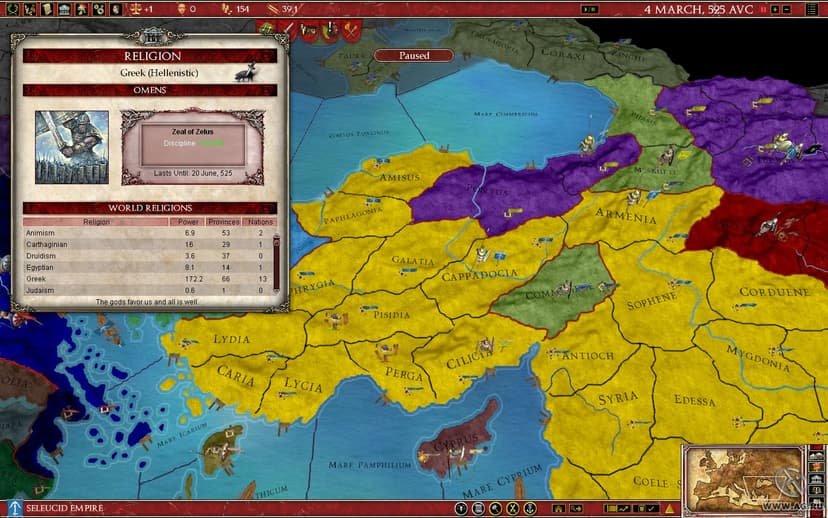Click the Seleucid Empire flag icon

[x=15, y=508]
